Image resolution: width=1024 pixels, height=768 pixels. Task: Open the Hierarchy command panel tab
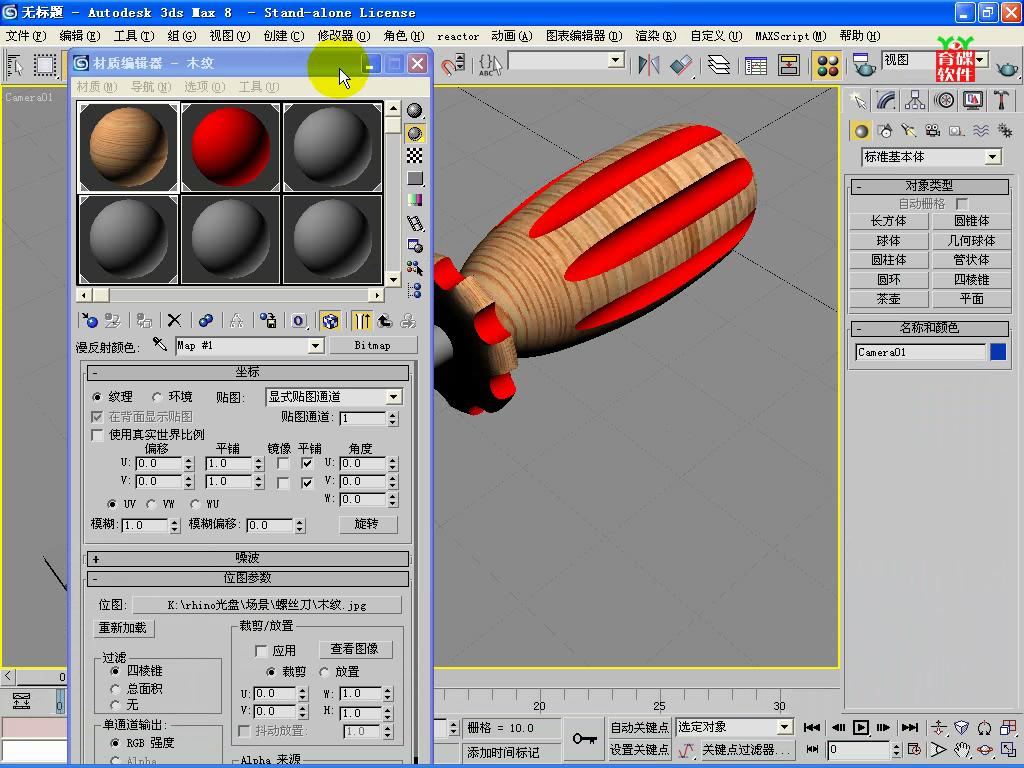point(915,100)
